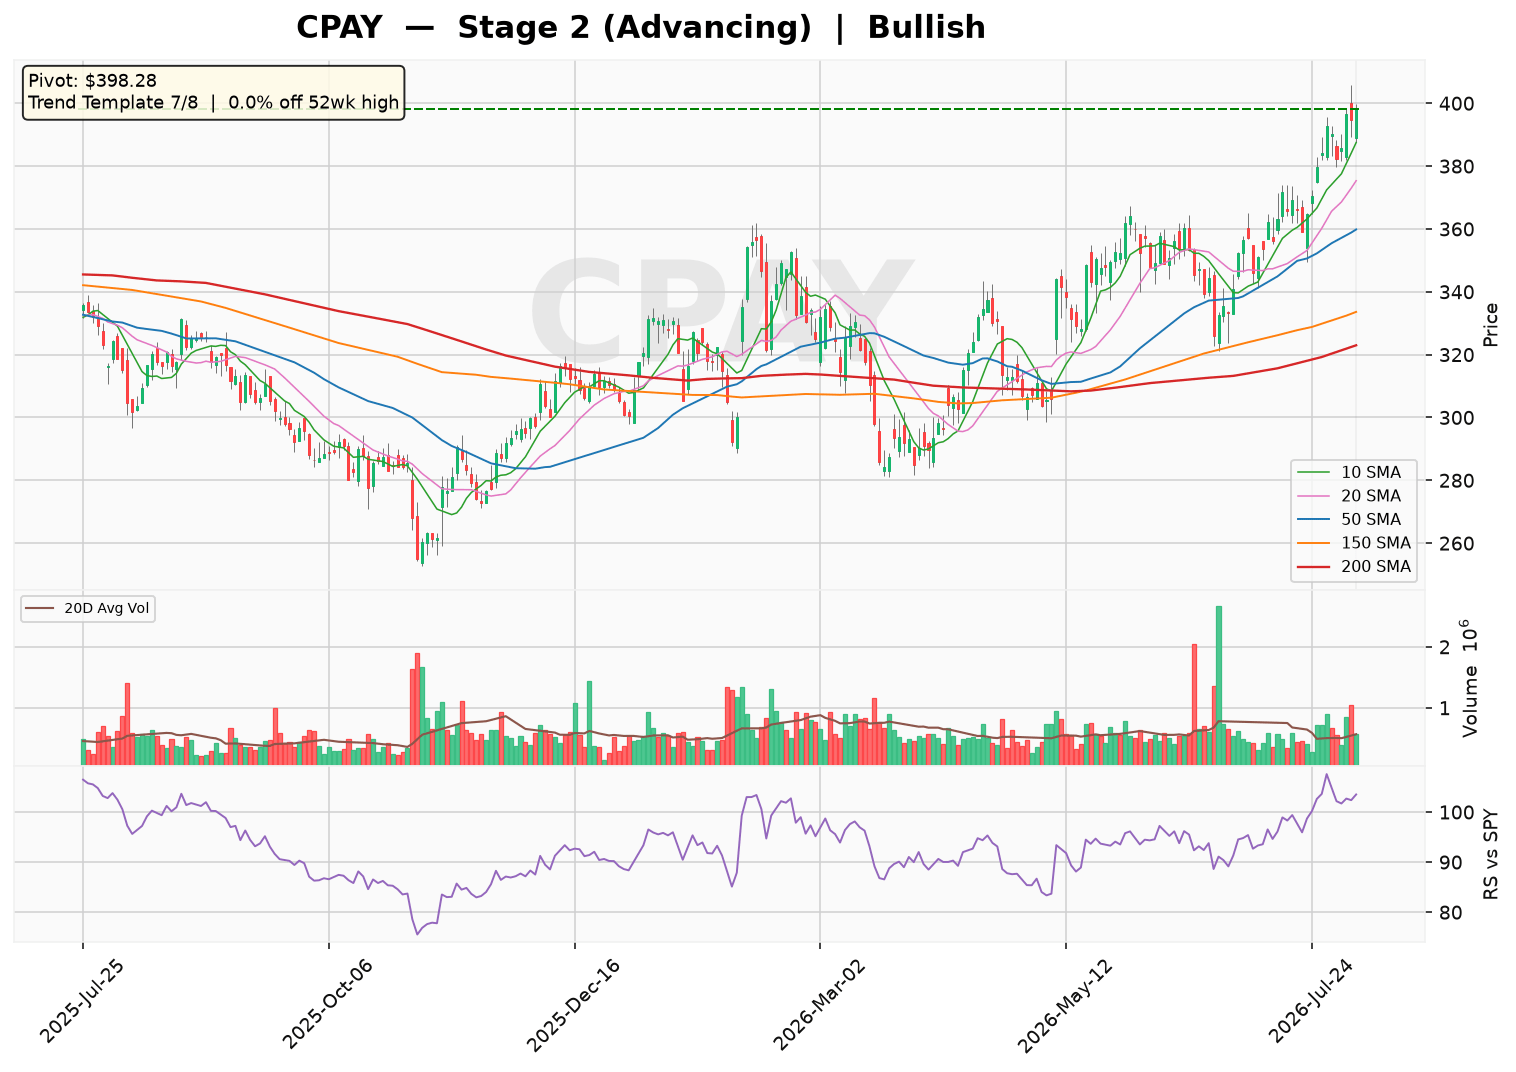Click the 80 tick on RS axis
Image resolution: width=1516 pixels, height=1072 pixels.
click(1449, 913)
